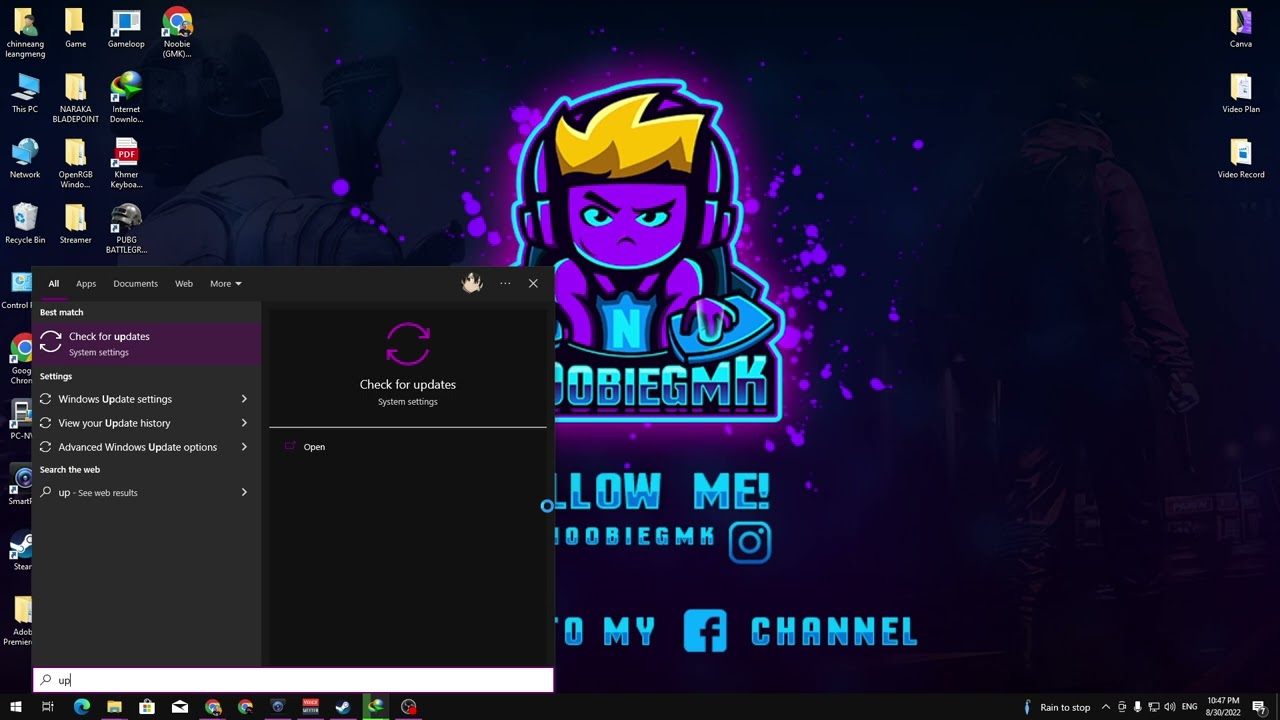Select the Network desktop icon

[25, 159]
